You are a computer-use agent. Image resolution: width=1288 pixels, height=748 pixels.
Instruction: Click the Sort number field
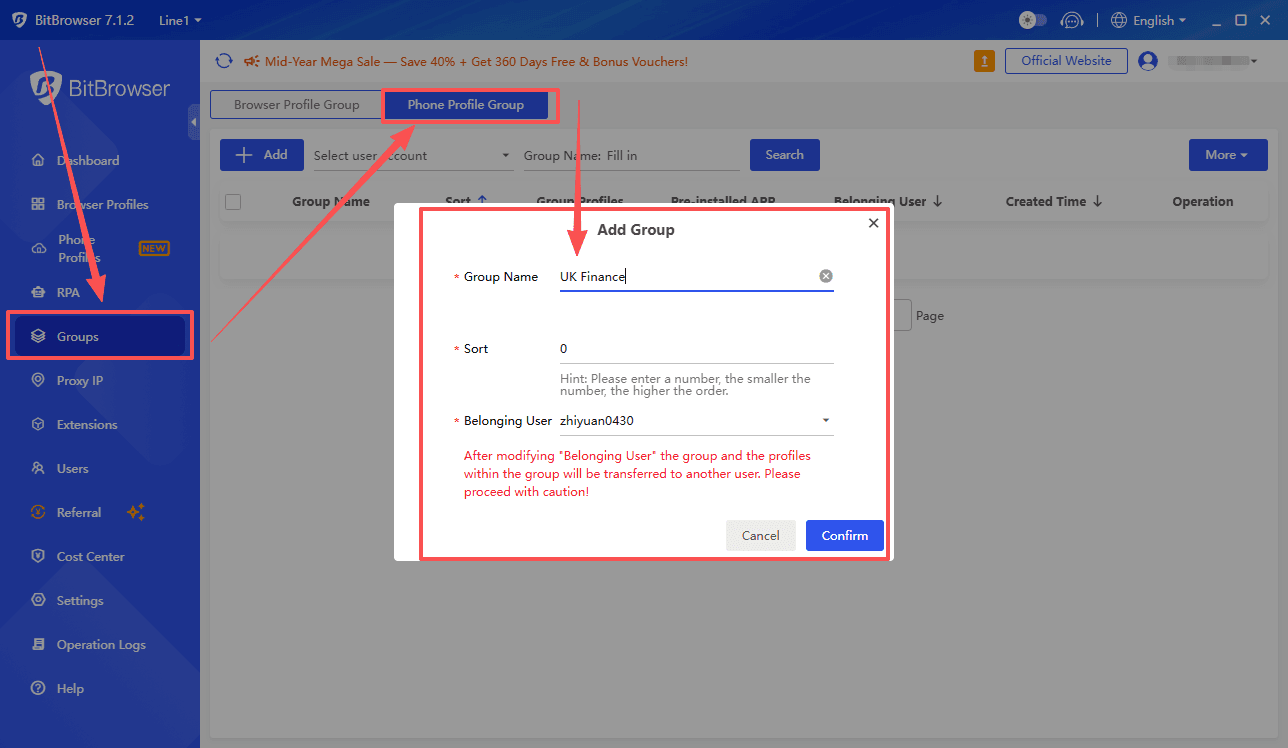point(697,349)
